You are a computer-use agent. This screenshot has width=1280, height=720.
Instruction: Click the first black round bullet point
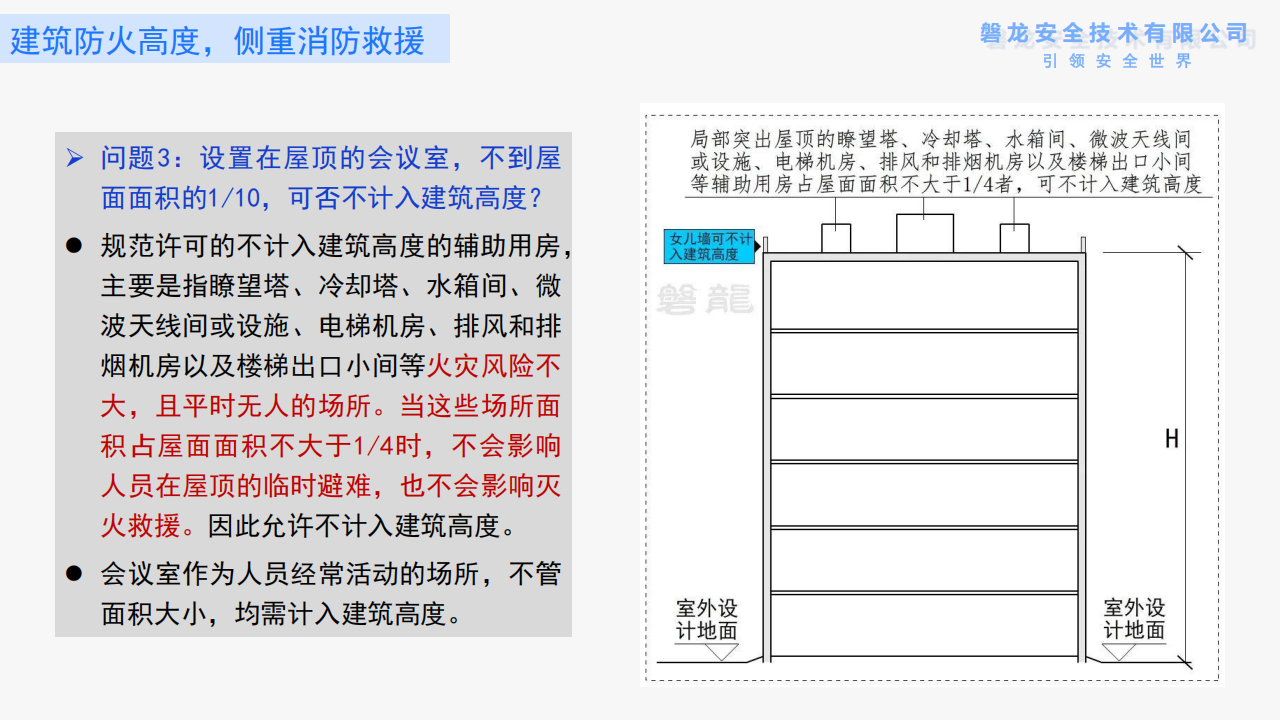coord(73,246)
